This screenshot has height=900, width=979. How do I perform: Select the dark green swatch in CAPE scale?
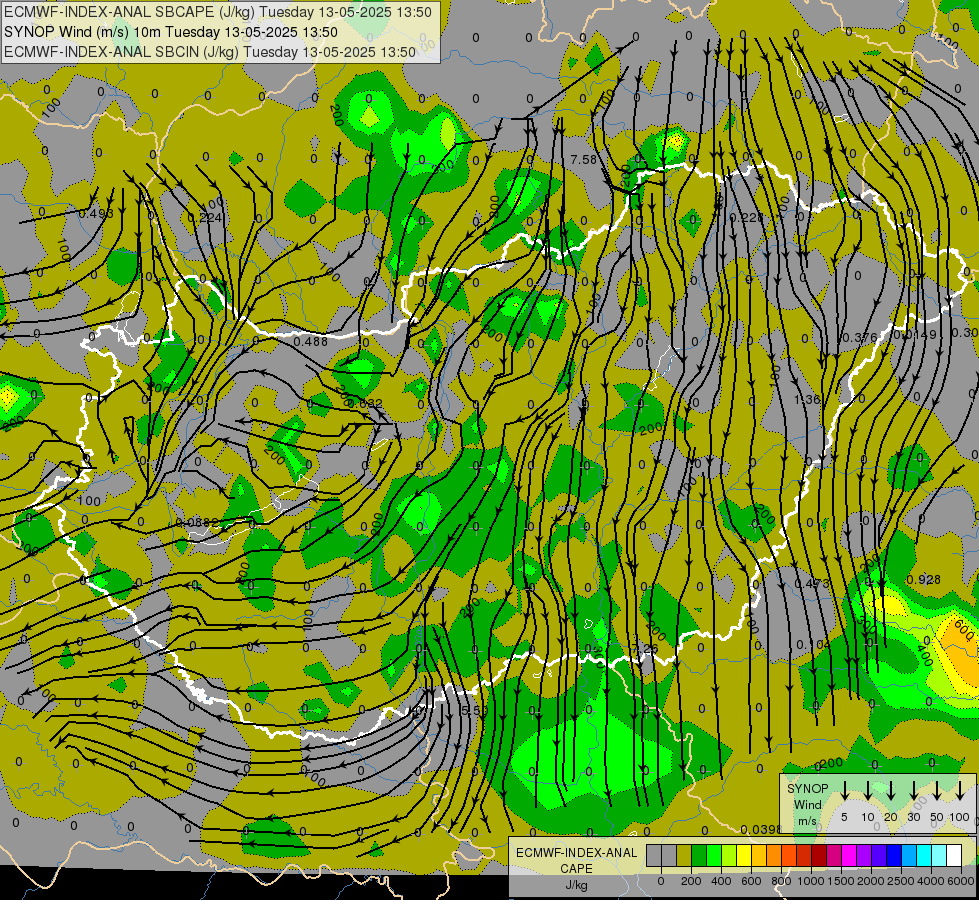[699, 855]
